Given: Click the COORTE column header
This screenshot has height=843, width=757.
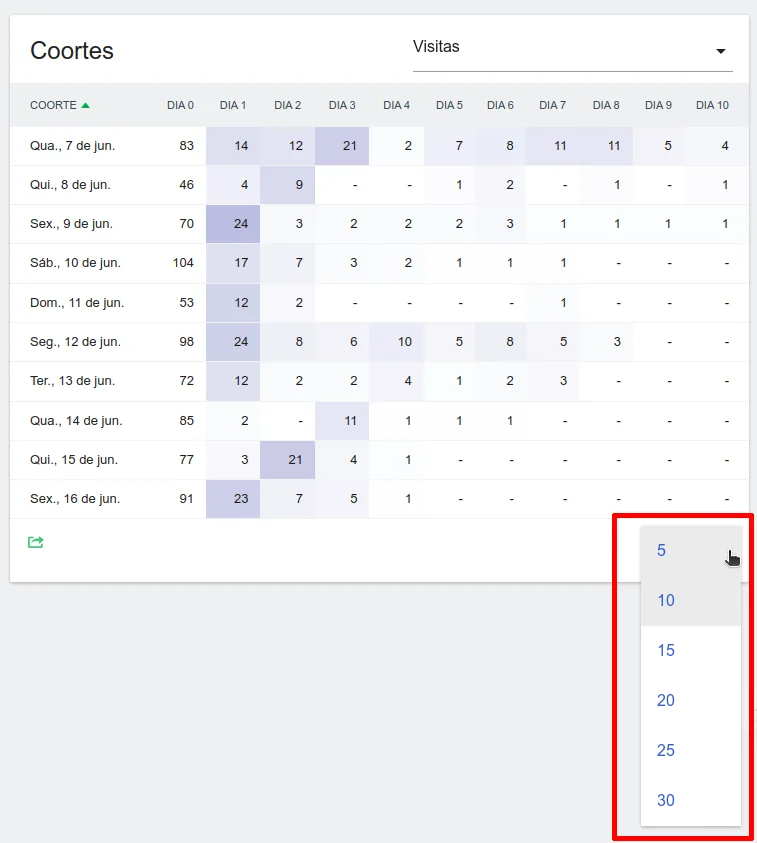Looking at the screenshot, I should point(53,105).
